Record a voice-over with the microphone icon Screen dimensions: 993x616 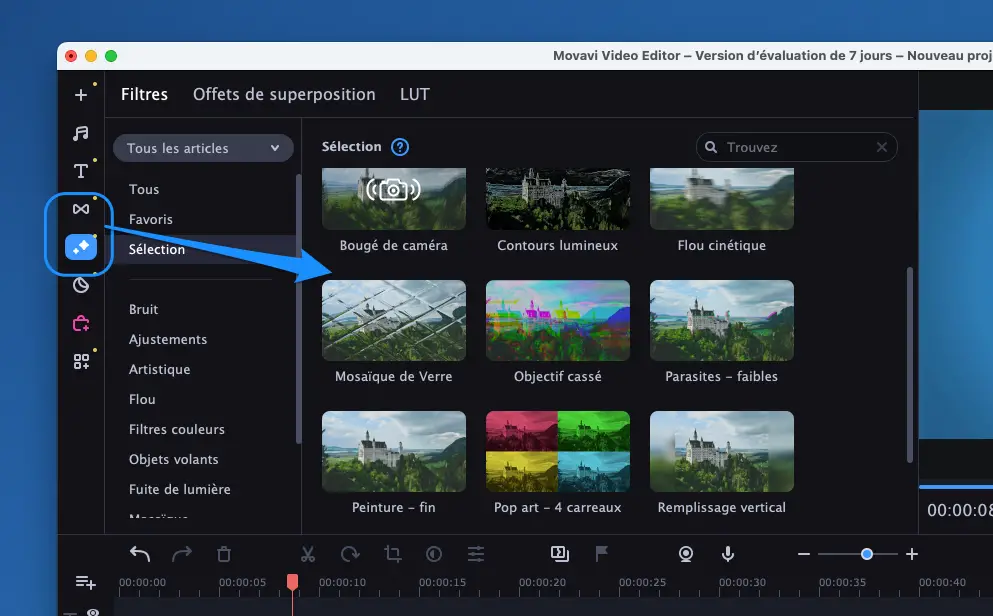click(x=728, y=554)
